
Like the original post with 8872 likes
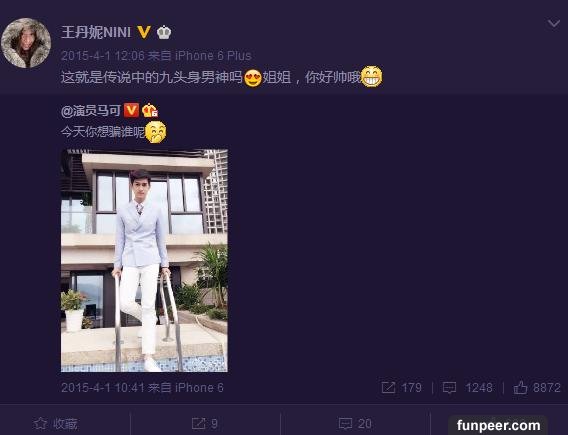point(537,388)
